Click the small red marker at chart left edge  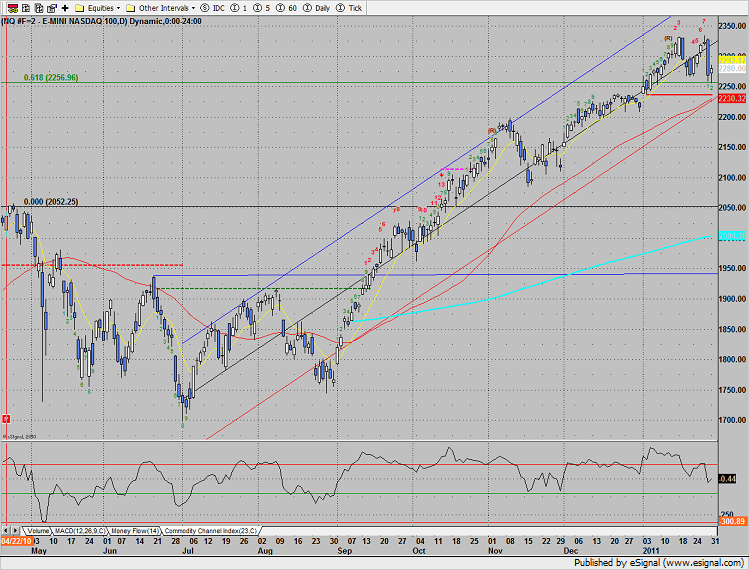tap(6, 419)
